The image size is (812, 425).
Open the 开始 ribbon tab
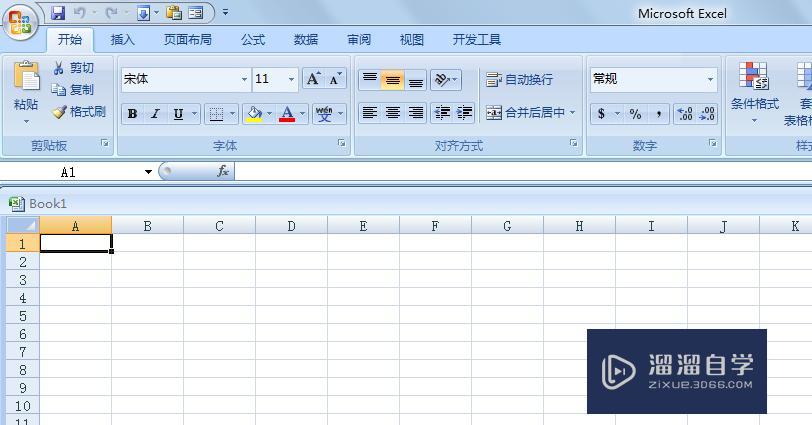pos(70,40)
